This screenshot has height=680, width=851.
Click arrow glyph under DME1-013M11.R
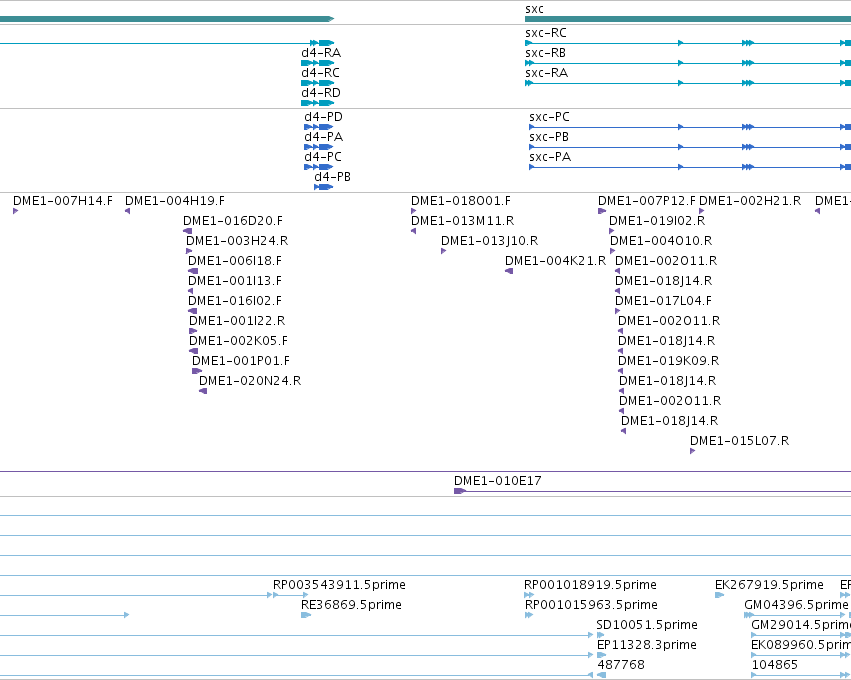pyautogui.click(x=414, y=231)
